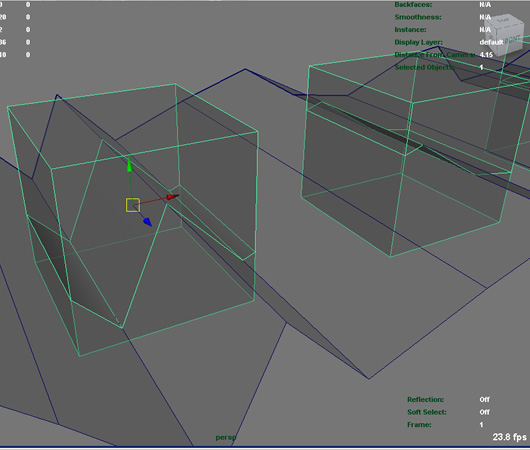Click the 'Display Layer:' HUD label
The image size is (530, 450).
418,42
